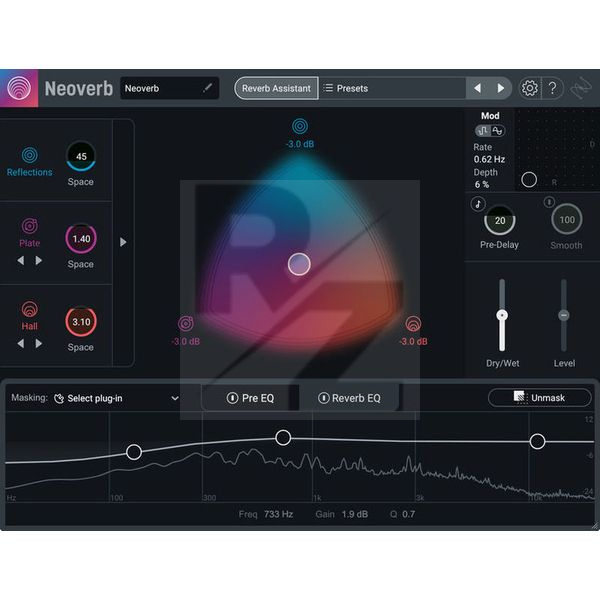The width and height of the screenshot is (600, 600).
Task: Click the Neoverb logo icon
Action: [x=19, y=88]
